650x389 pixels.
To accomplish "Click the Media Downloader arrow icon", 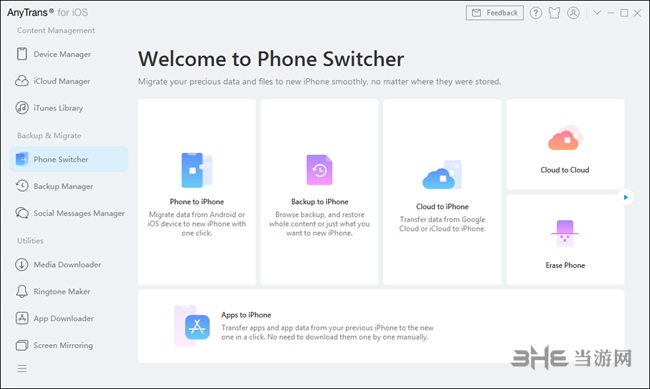I will (22, 264).
